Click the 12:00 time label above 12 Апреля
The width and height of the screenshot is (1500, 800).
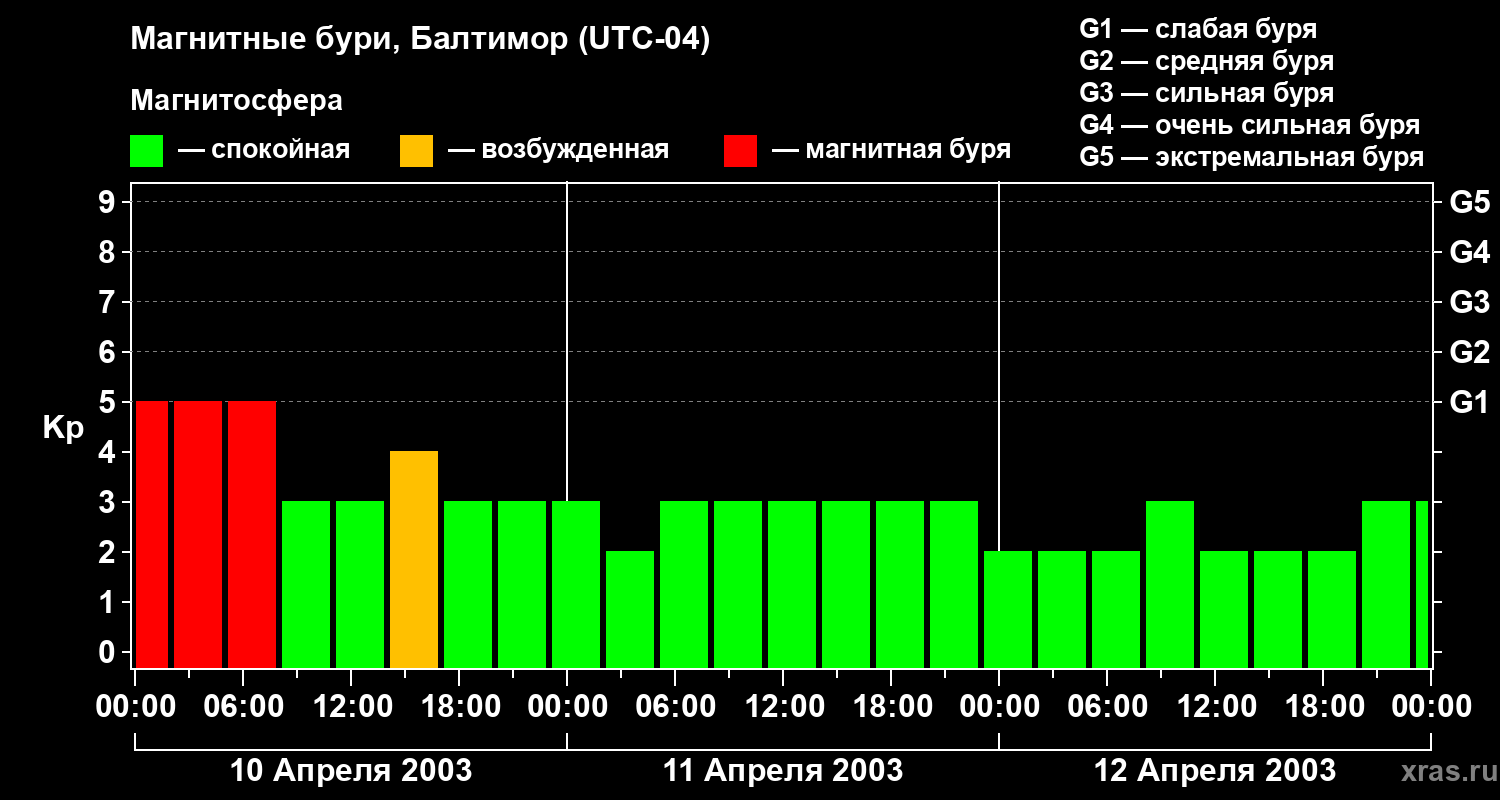coord(1215,707)
